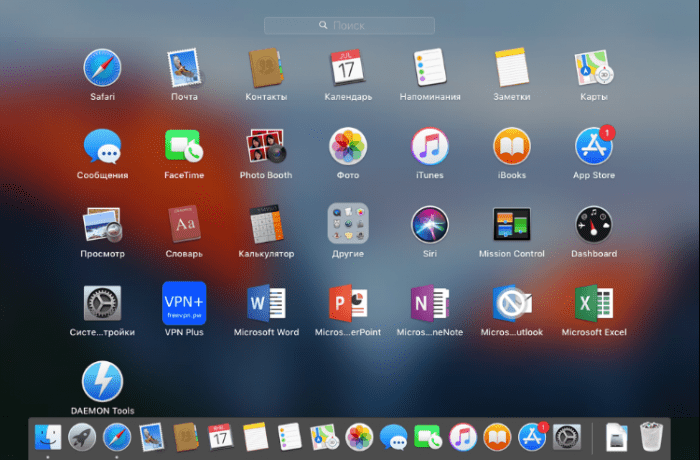Open Microsoft Excel

pyautogui.click(x=594, y=303)
